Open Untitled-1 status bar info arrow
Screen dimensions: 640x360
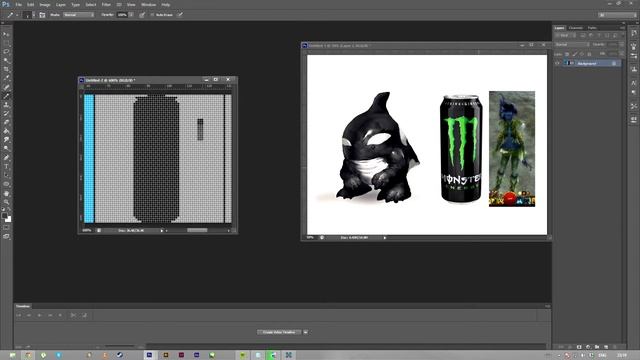(384, 237)
